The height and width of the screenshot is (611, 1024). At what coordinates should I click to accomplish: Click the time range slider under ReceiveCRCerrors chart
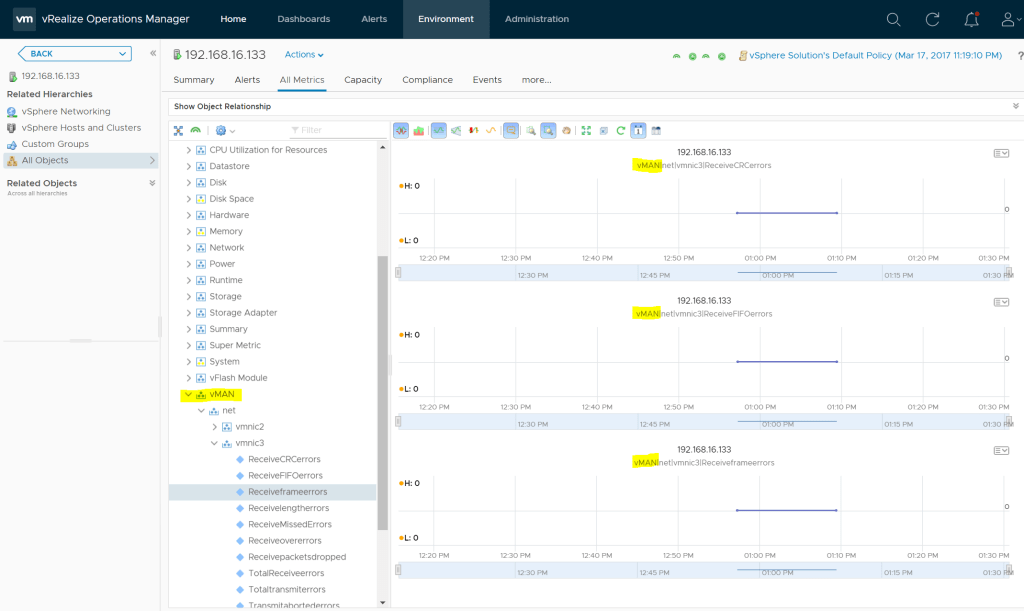(x=704, y=273)
